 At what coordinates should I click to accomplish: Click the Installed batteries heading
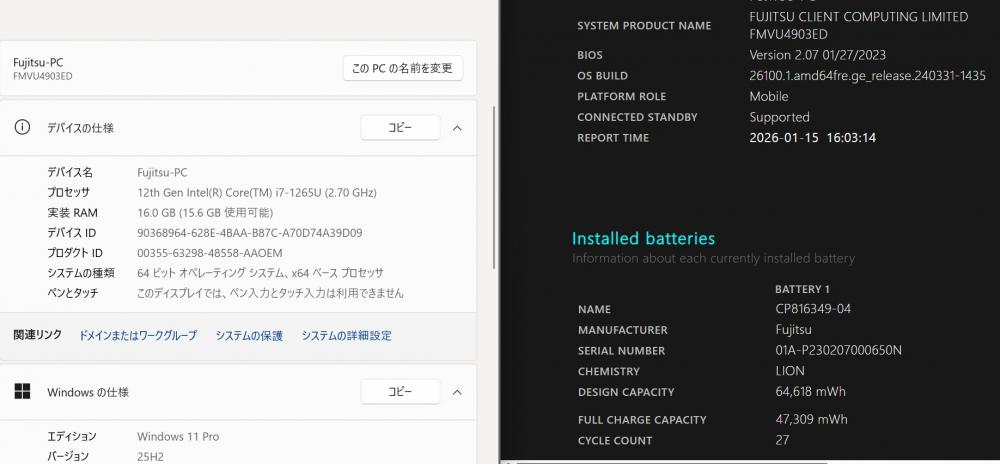coord(643,239)
